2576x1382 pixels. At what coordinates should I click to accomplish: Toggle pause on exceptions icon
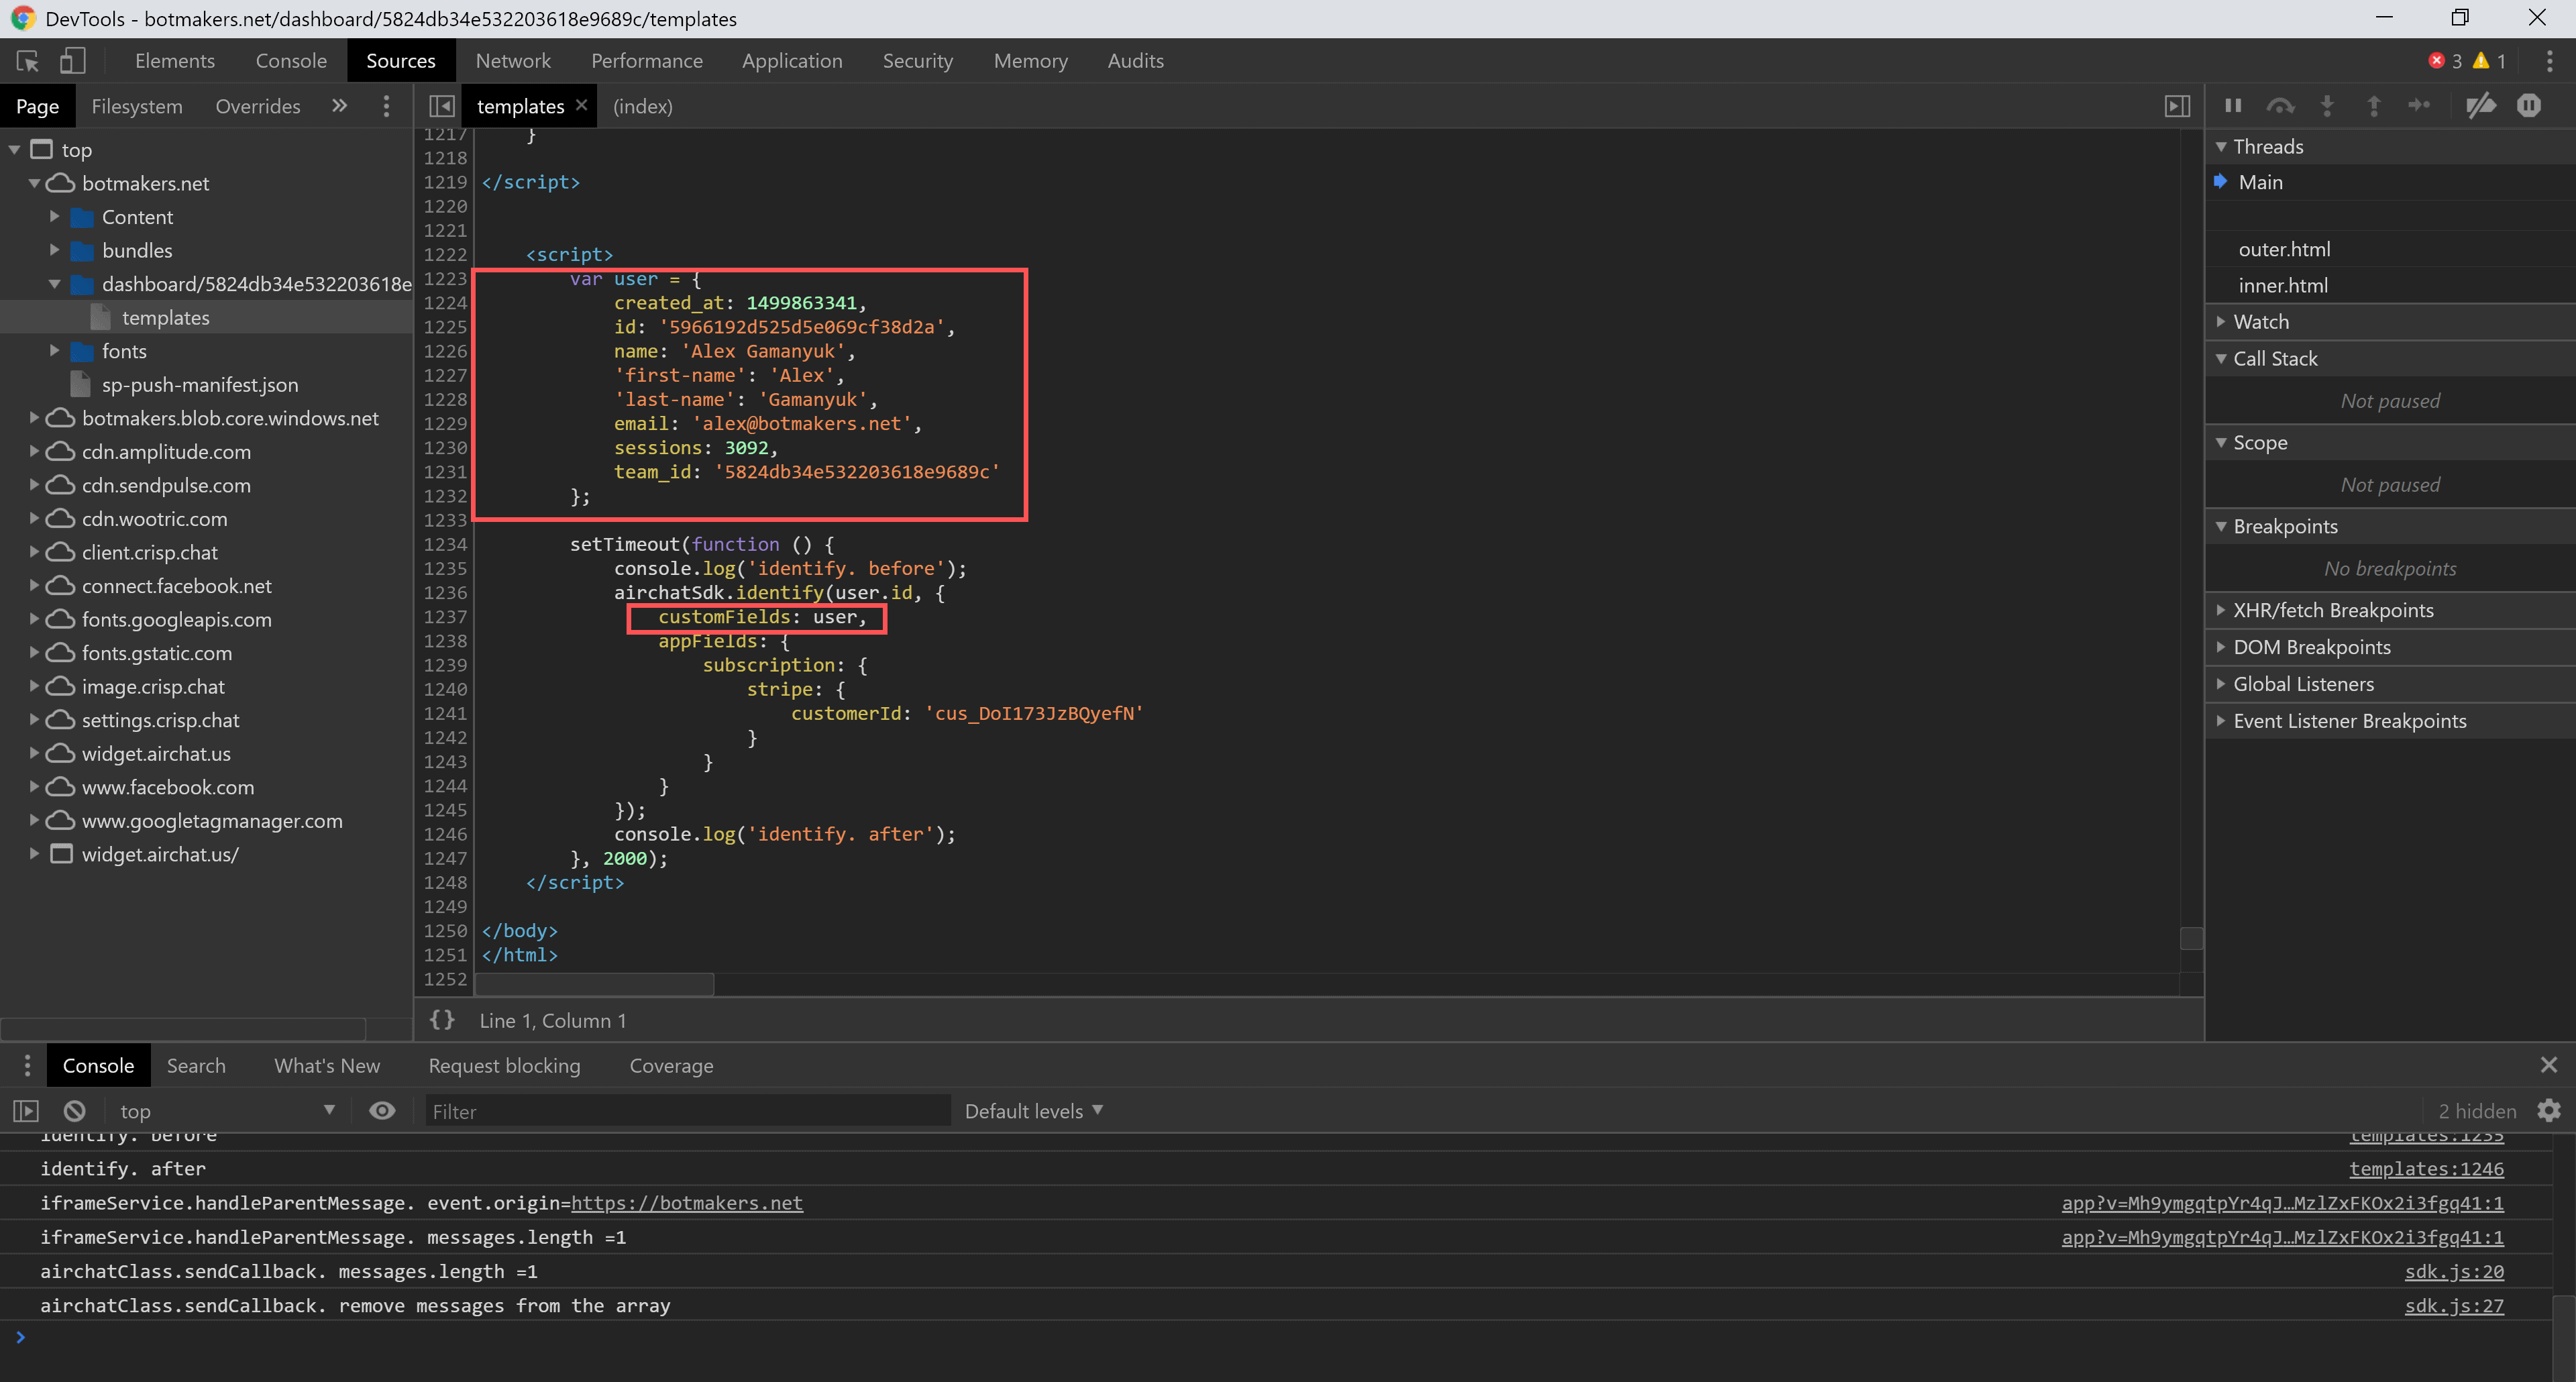[2529, 105]
